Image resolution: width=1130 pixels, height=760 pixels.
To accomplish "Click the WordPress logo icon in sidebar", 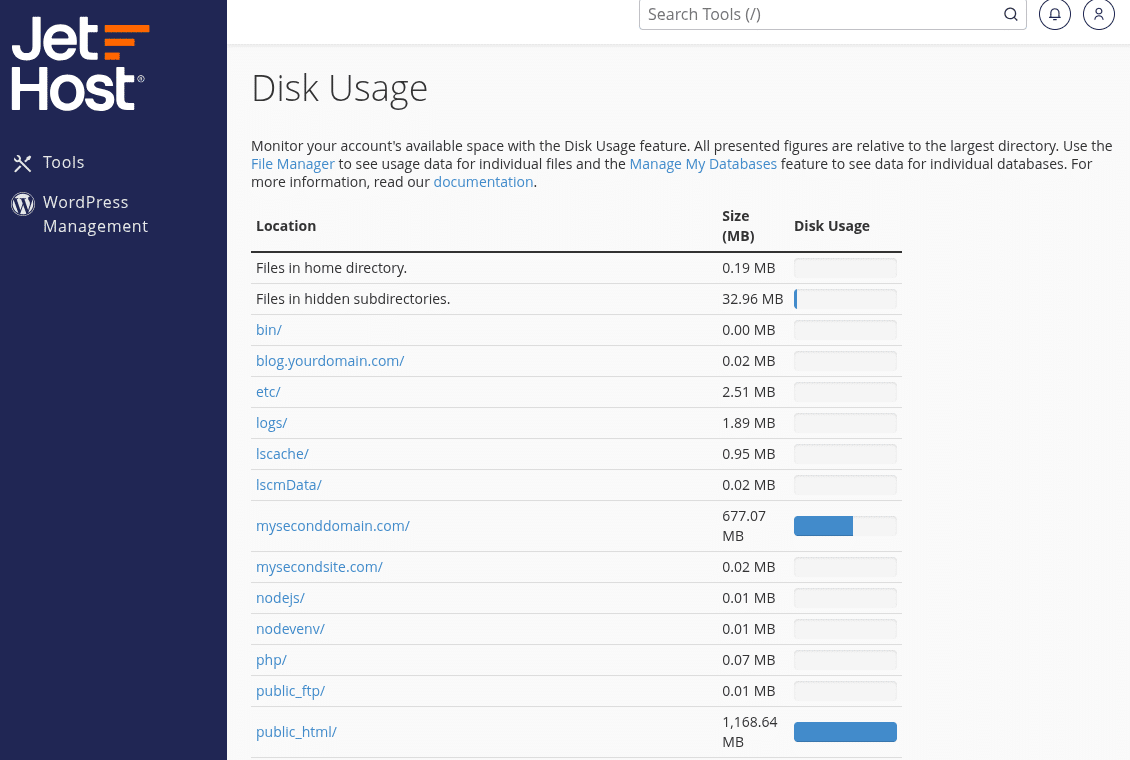I will (x=22, y=205).
